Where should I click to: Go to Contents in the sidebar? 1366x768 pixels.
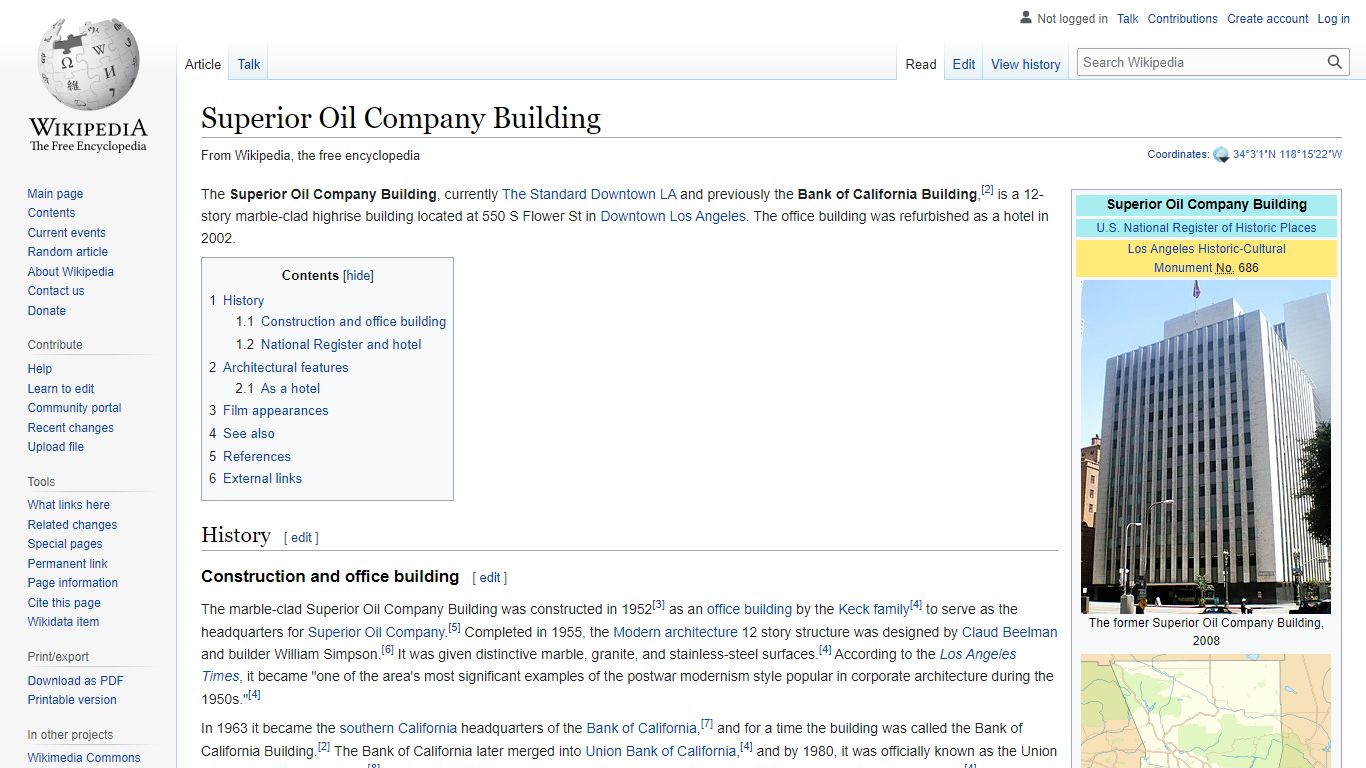51,213
